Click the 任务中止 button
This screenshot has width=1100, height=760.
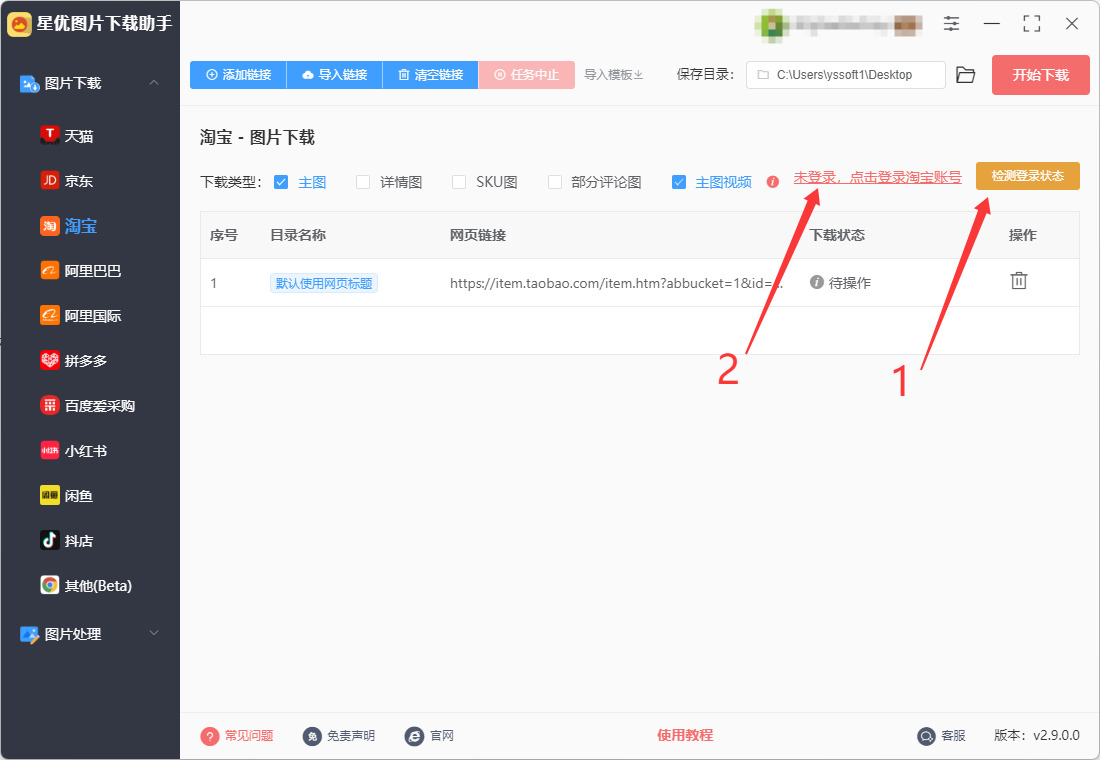526,74
